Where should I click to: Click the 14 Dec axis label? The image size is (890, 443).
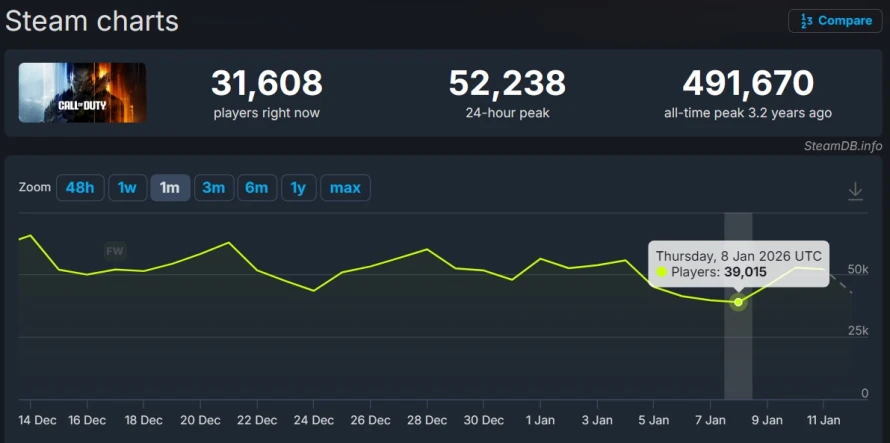pyautogui.click(x=37, y=420)
